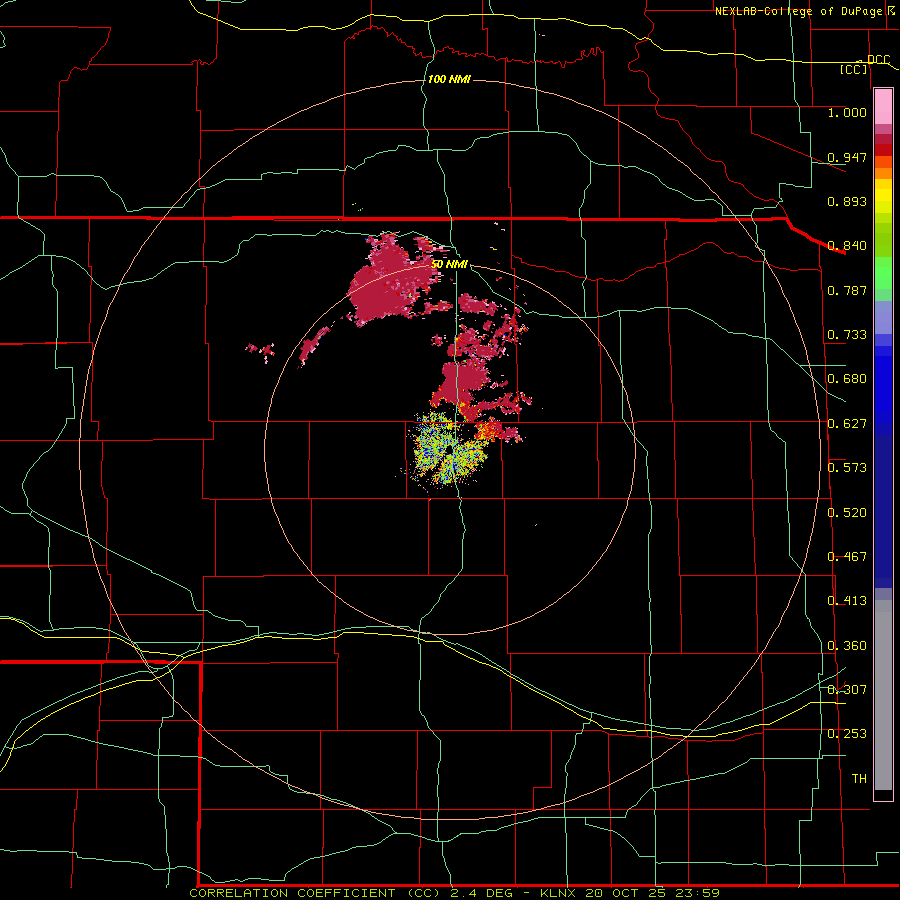This screenshot has width=900, height=900.
Task: Click the 100 NMI range ring label
Action: pos(449,79)
